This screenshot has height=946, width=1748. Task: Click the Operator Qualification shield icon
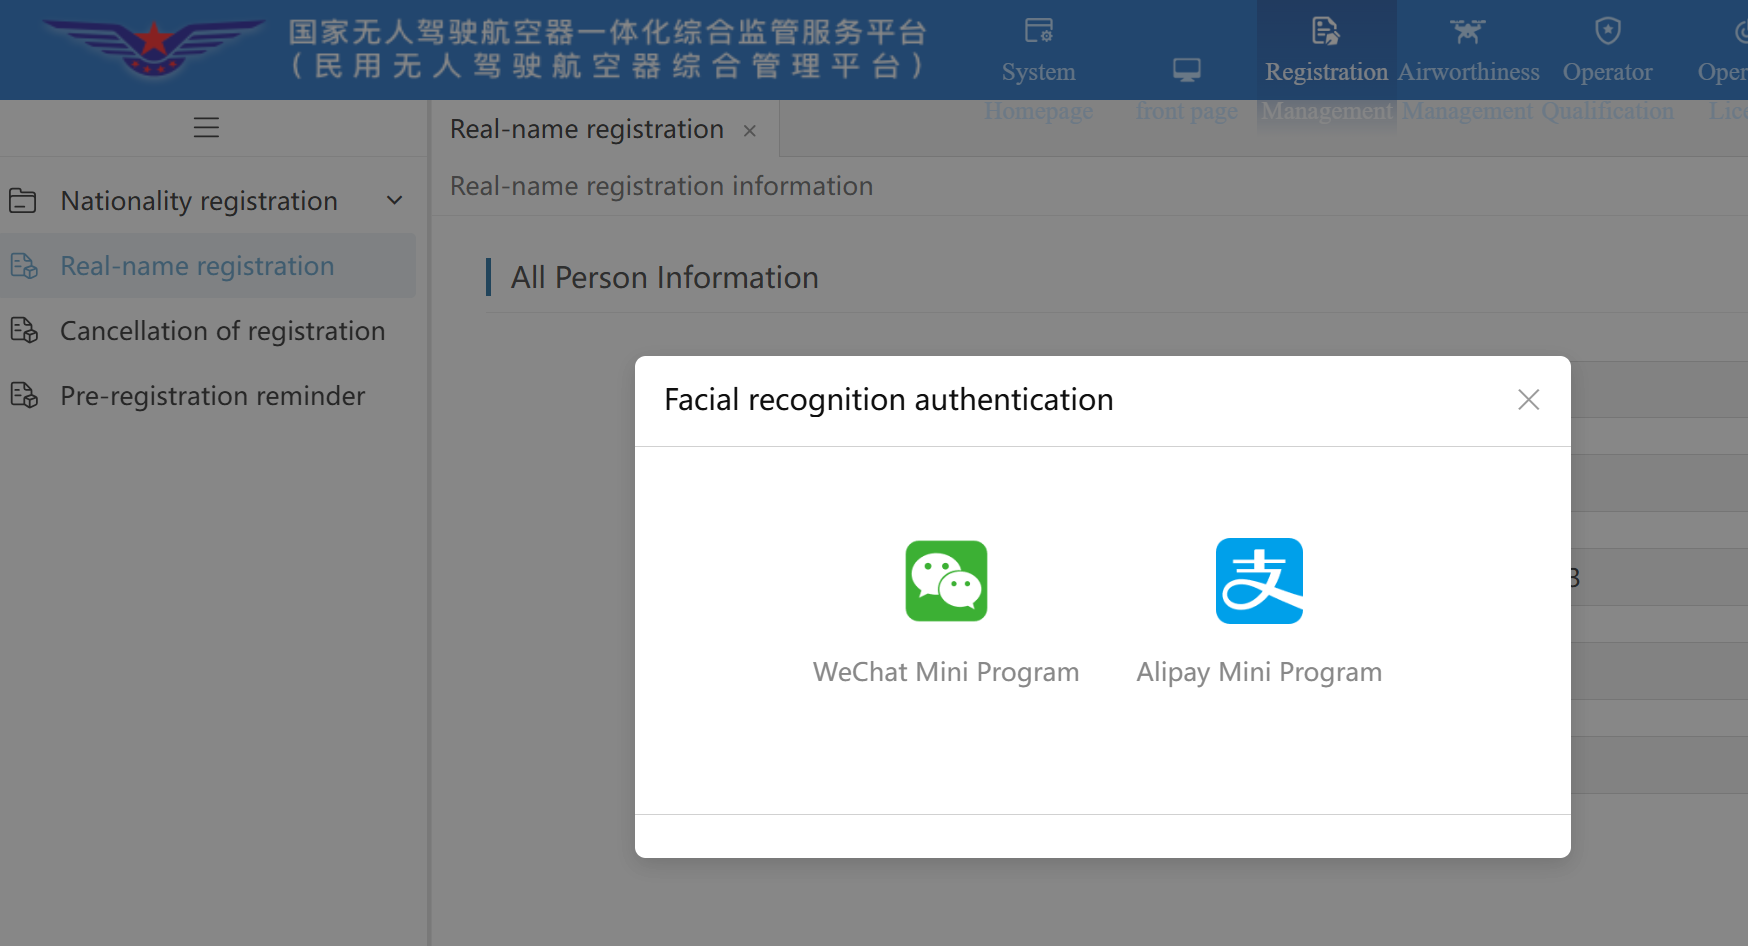pyautogui.click(x=1608, y=31)
